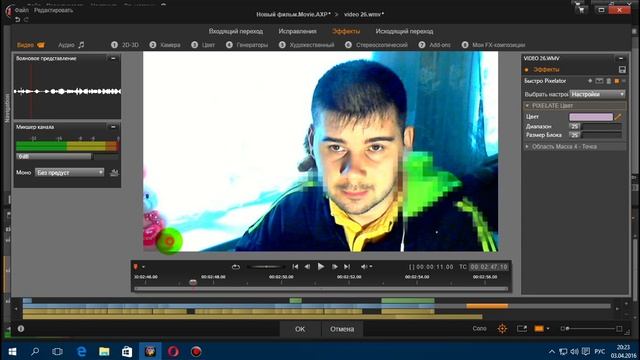Click the Размер Блока value field
Screen dimensions: 640x360
coord(575,135)
